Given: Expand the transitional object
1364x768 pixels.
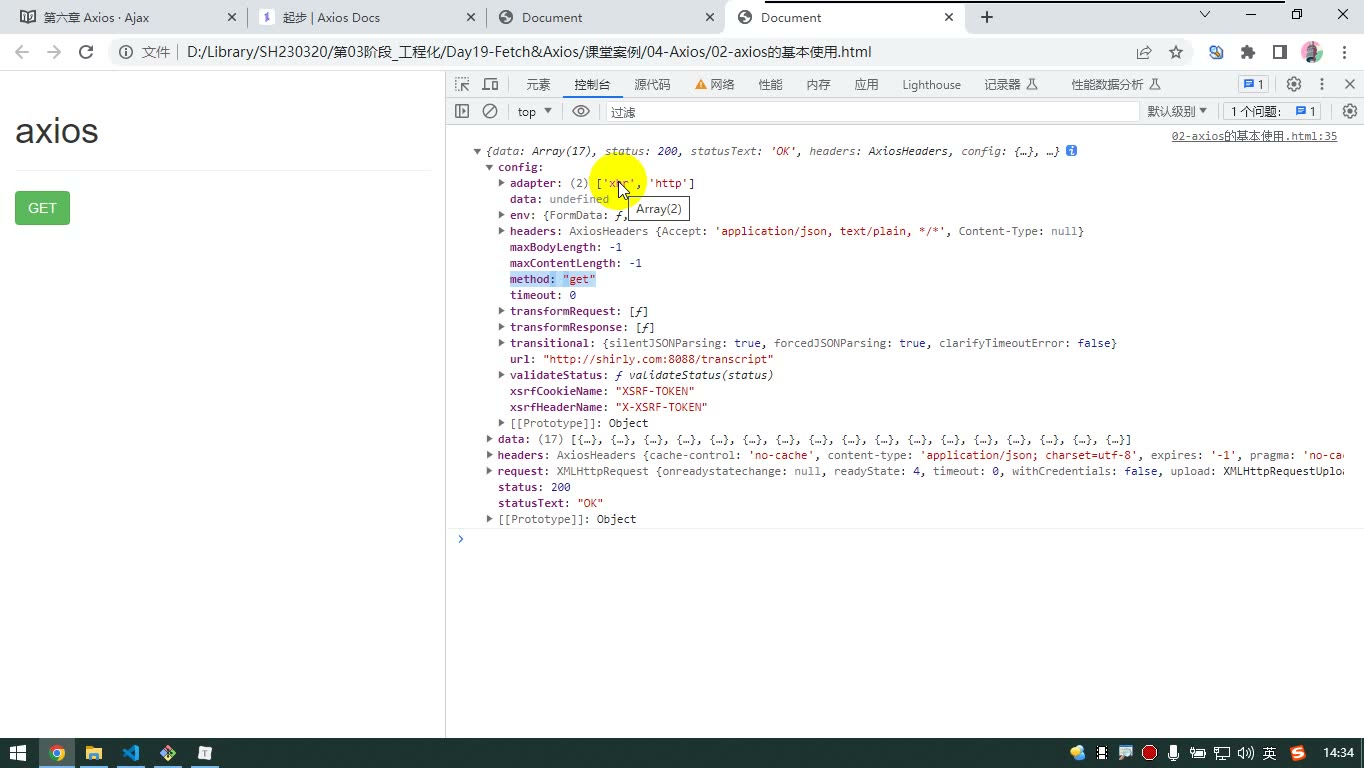Looking at the screenshot, I should 502,343.
